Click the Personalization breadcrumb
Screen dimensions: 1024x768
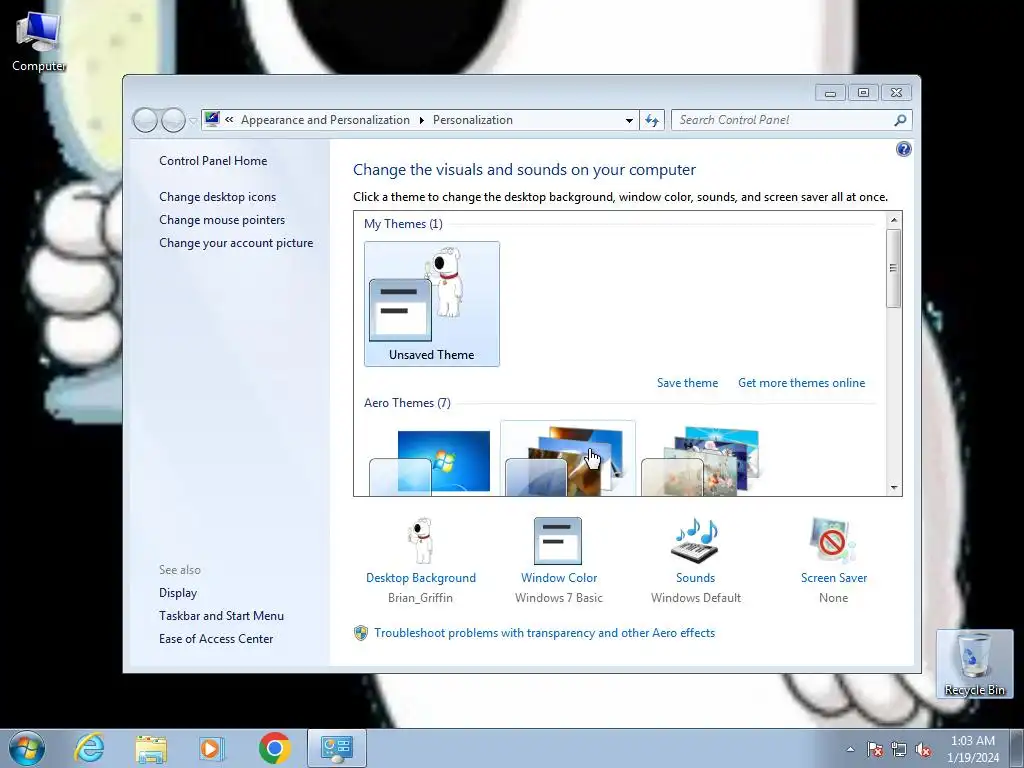(473, 120)
